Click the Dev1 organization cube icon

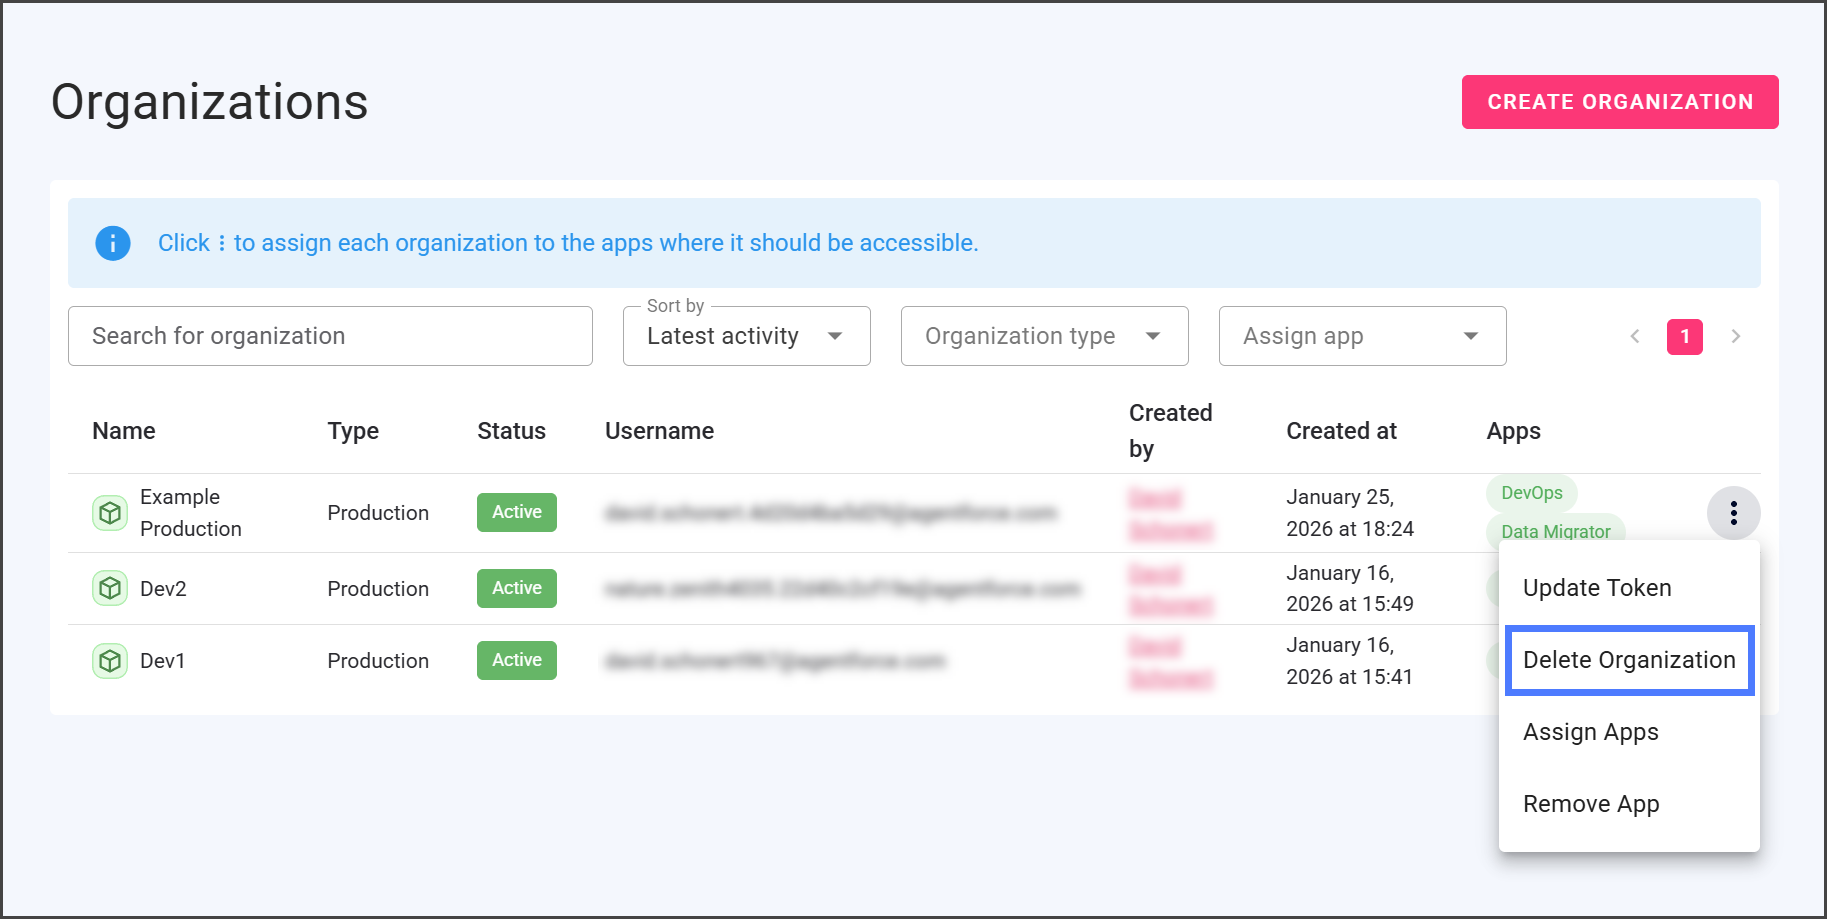[x=110, y=661]
